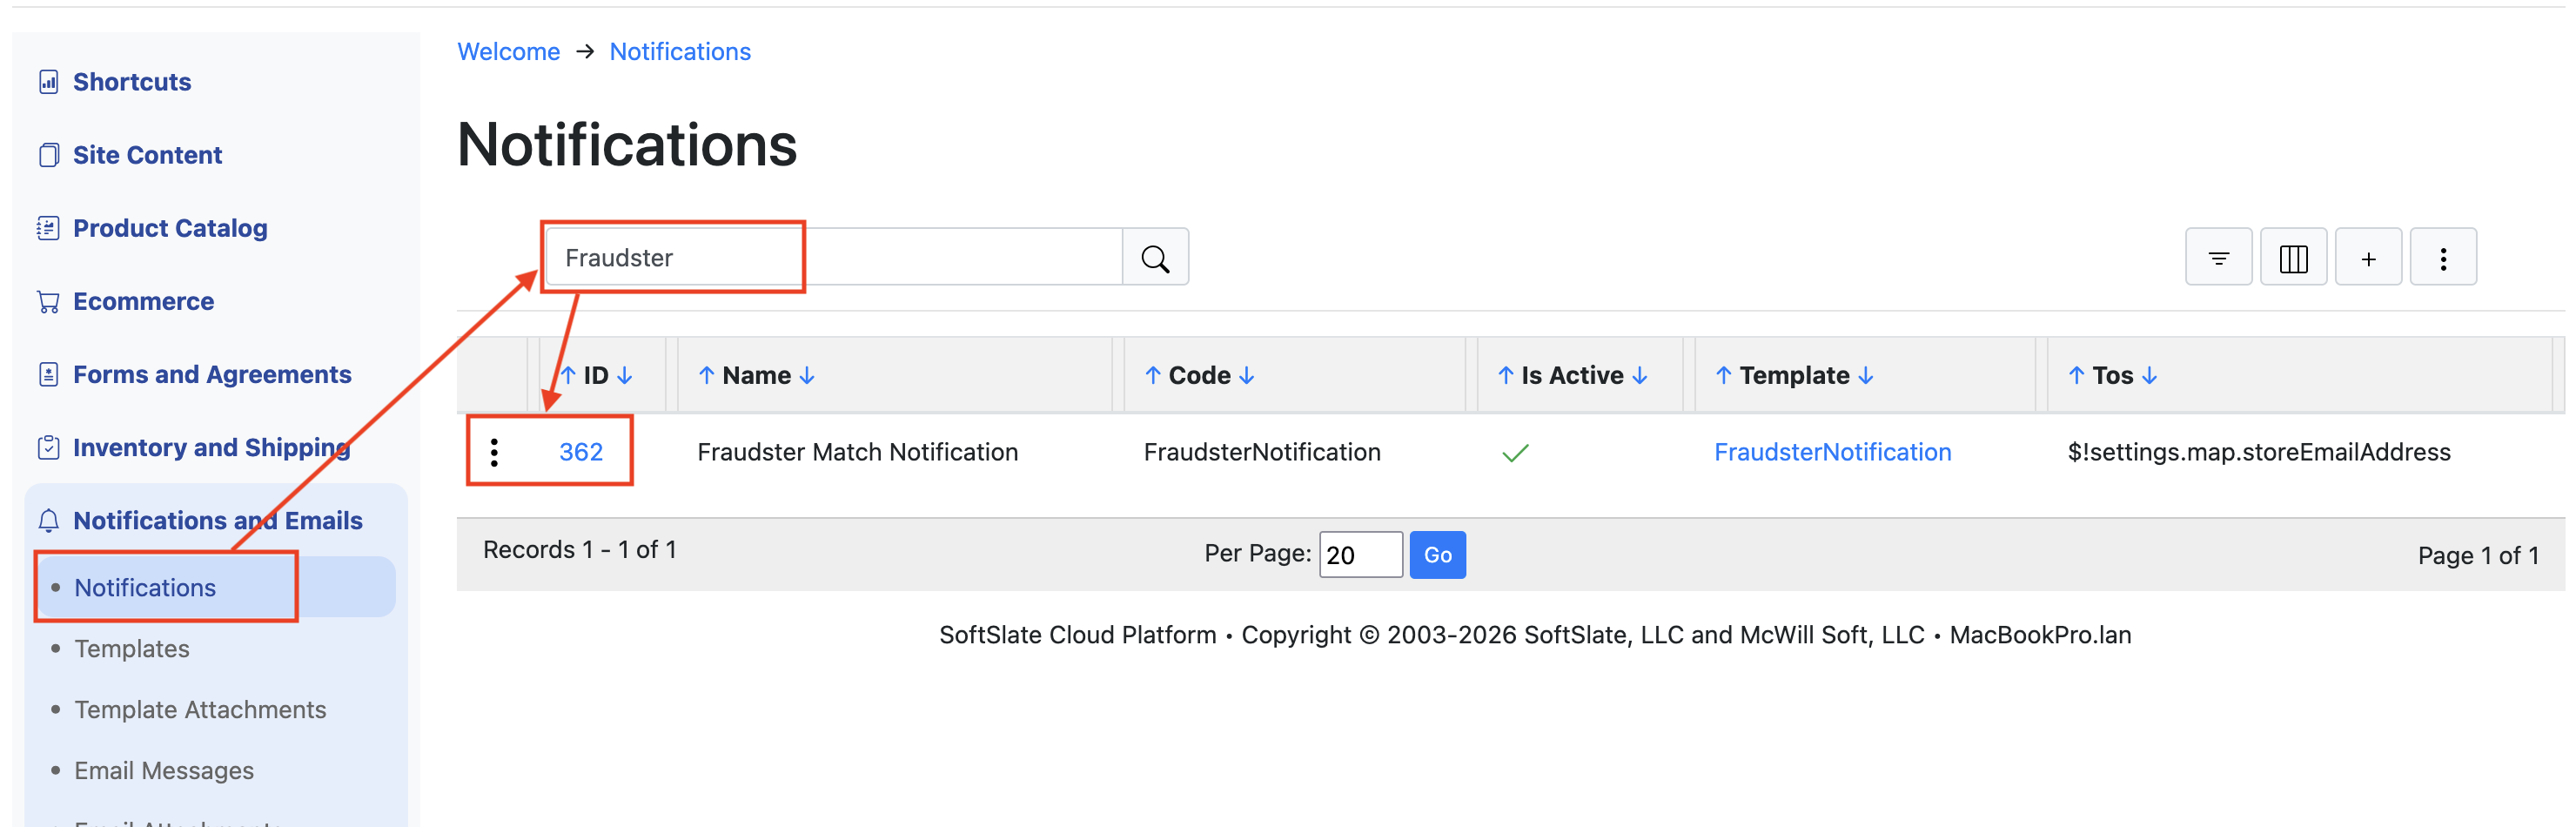Go to Welcome breadcrumb link
2576x827 pixels.
pos(508,51)
